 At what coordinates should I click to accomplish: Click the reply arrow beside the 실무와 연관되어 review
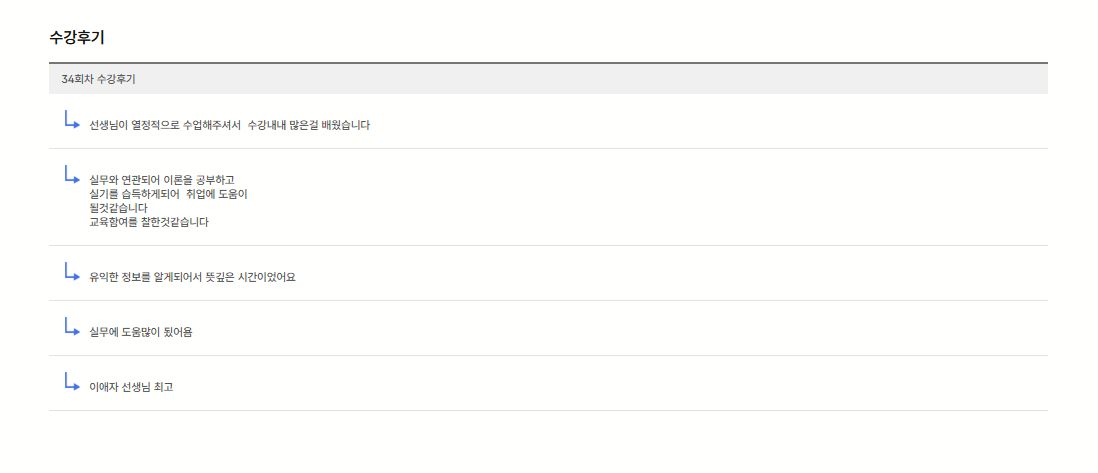tap(72, 175)
